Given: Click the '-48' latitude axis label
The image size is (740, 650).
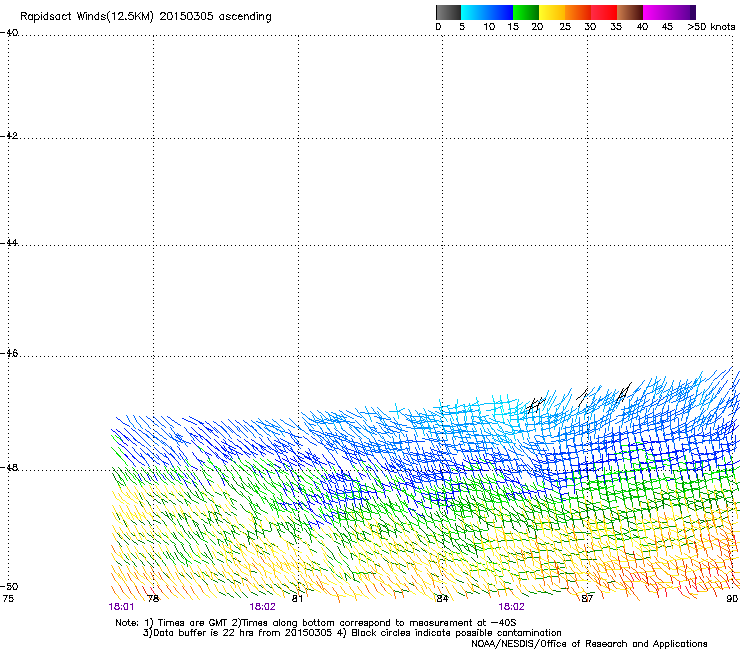Looking at the screenshot, I should [9, 467].
